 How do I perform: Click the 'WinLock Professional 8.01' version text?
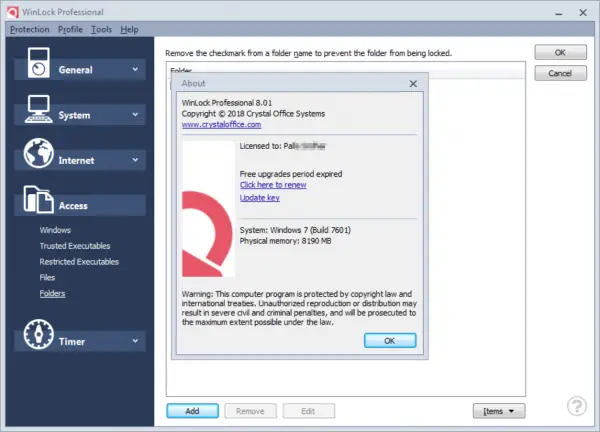coord(227,103)
